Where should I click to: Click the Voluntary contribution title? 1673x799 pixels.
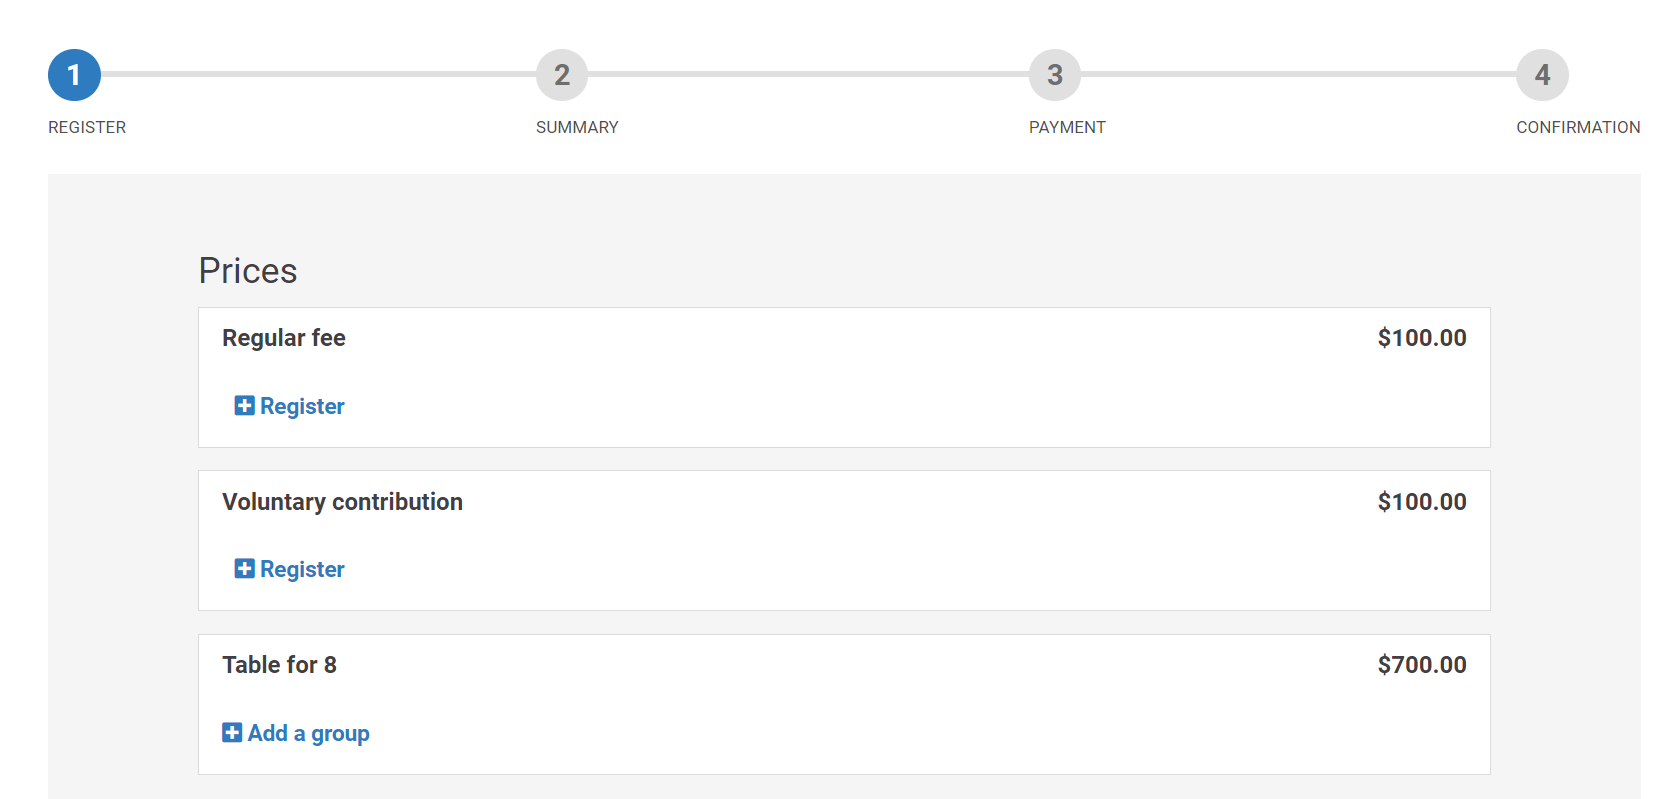342,502
